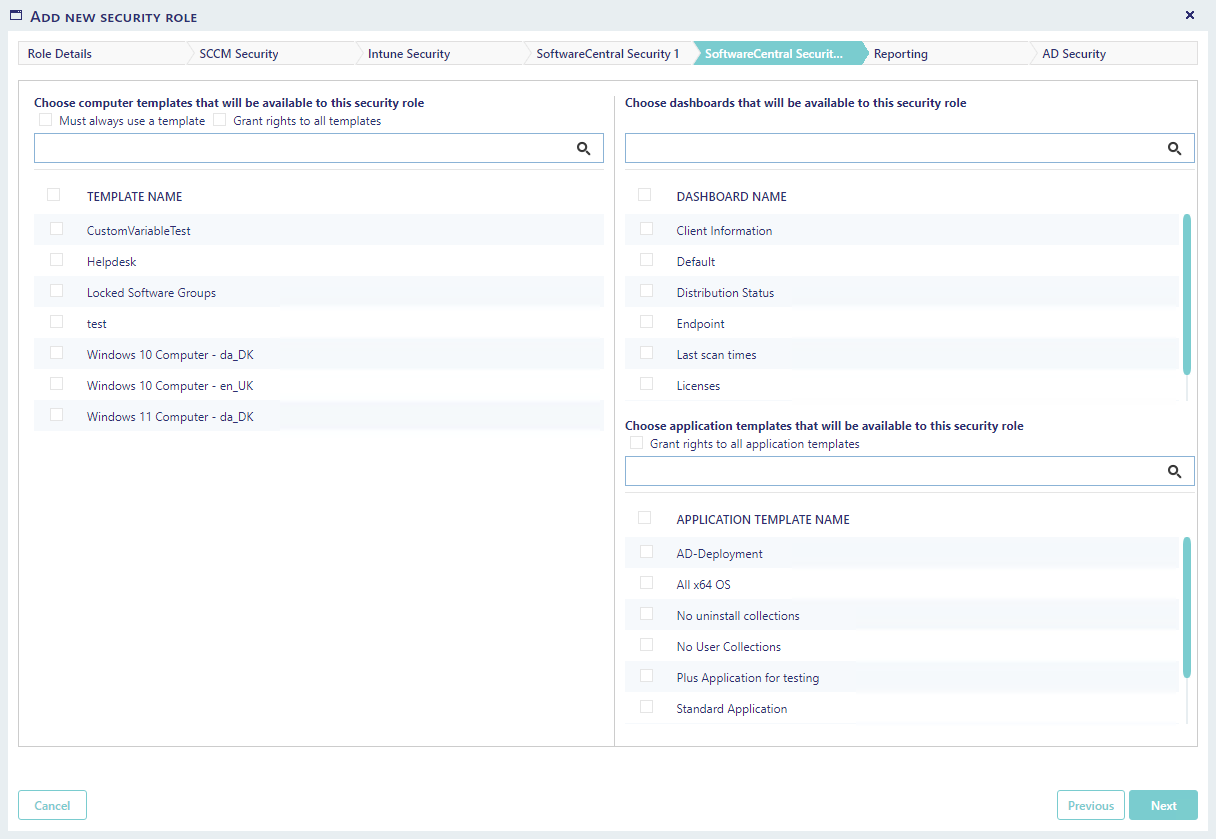
Task: Go back with the Previous button
Action: (x=1090, y=806)
